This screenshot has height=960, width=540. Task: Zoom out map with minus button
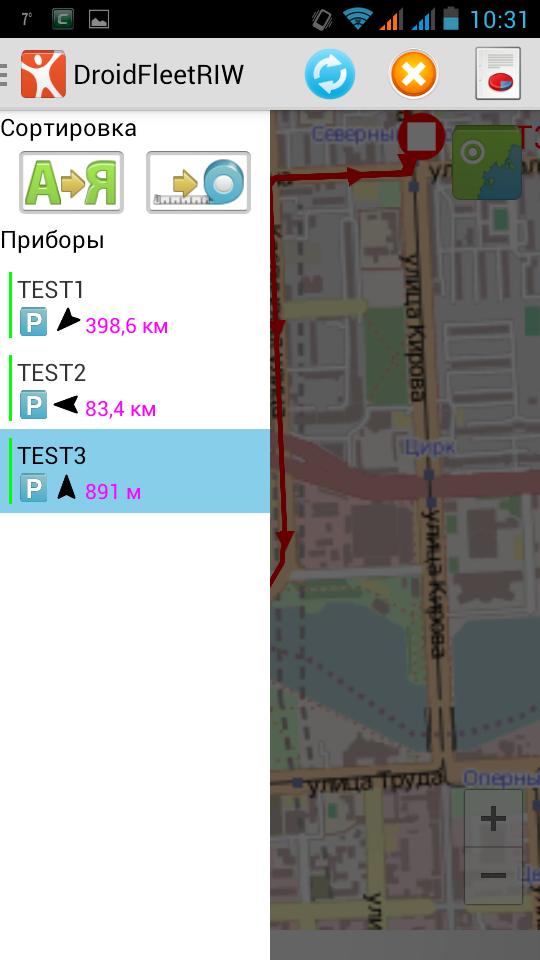493,876
